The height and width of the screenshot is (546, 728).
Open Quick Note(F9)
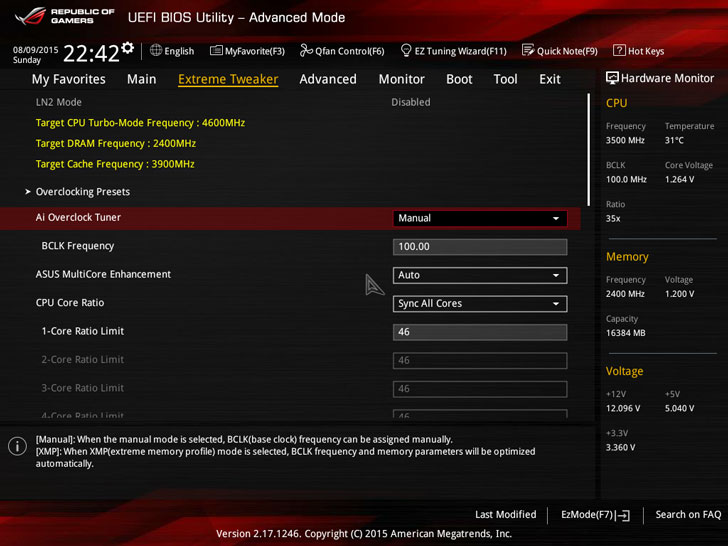(560, 51)
